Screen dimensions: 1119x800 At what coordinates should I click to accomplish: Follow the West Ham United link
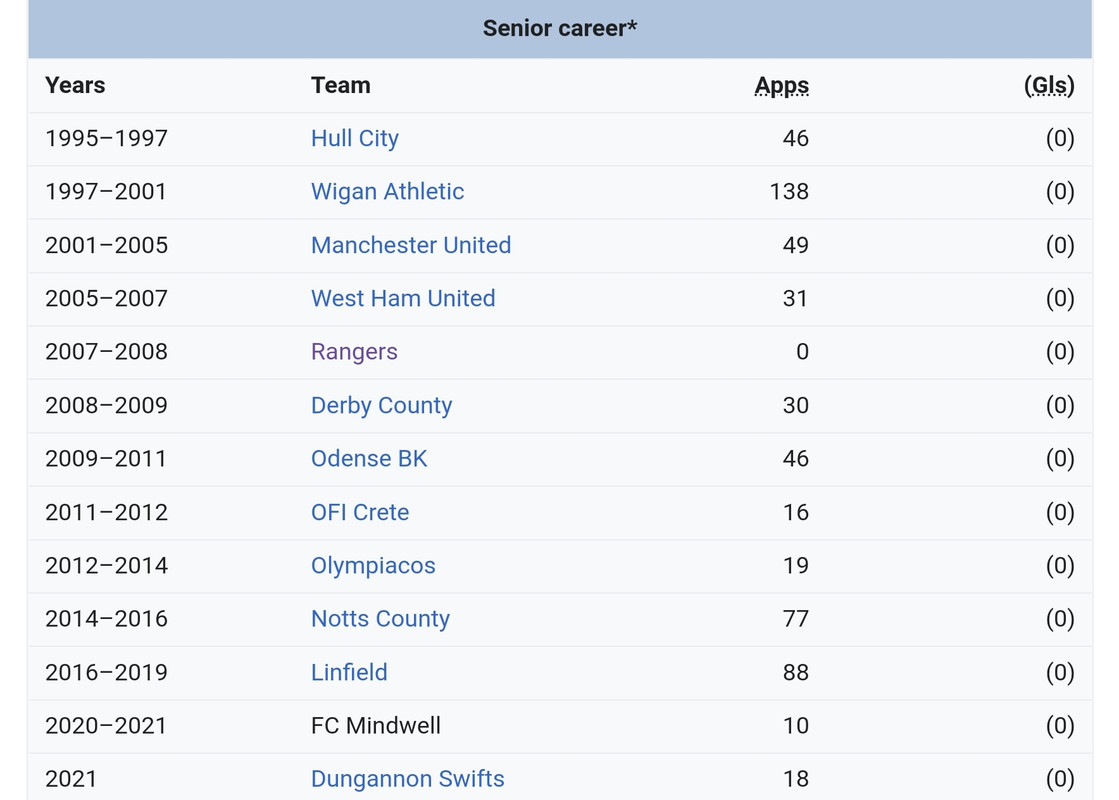pos(403,298)
